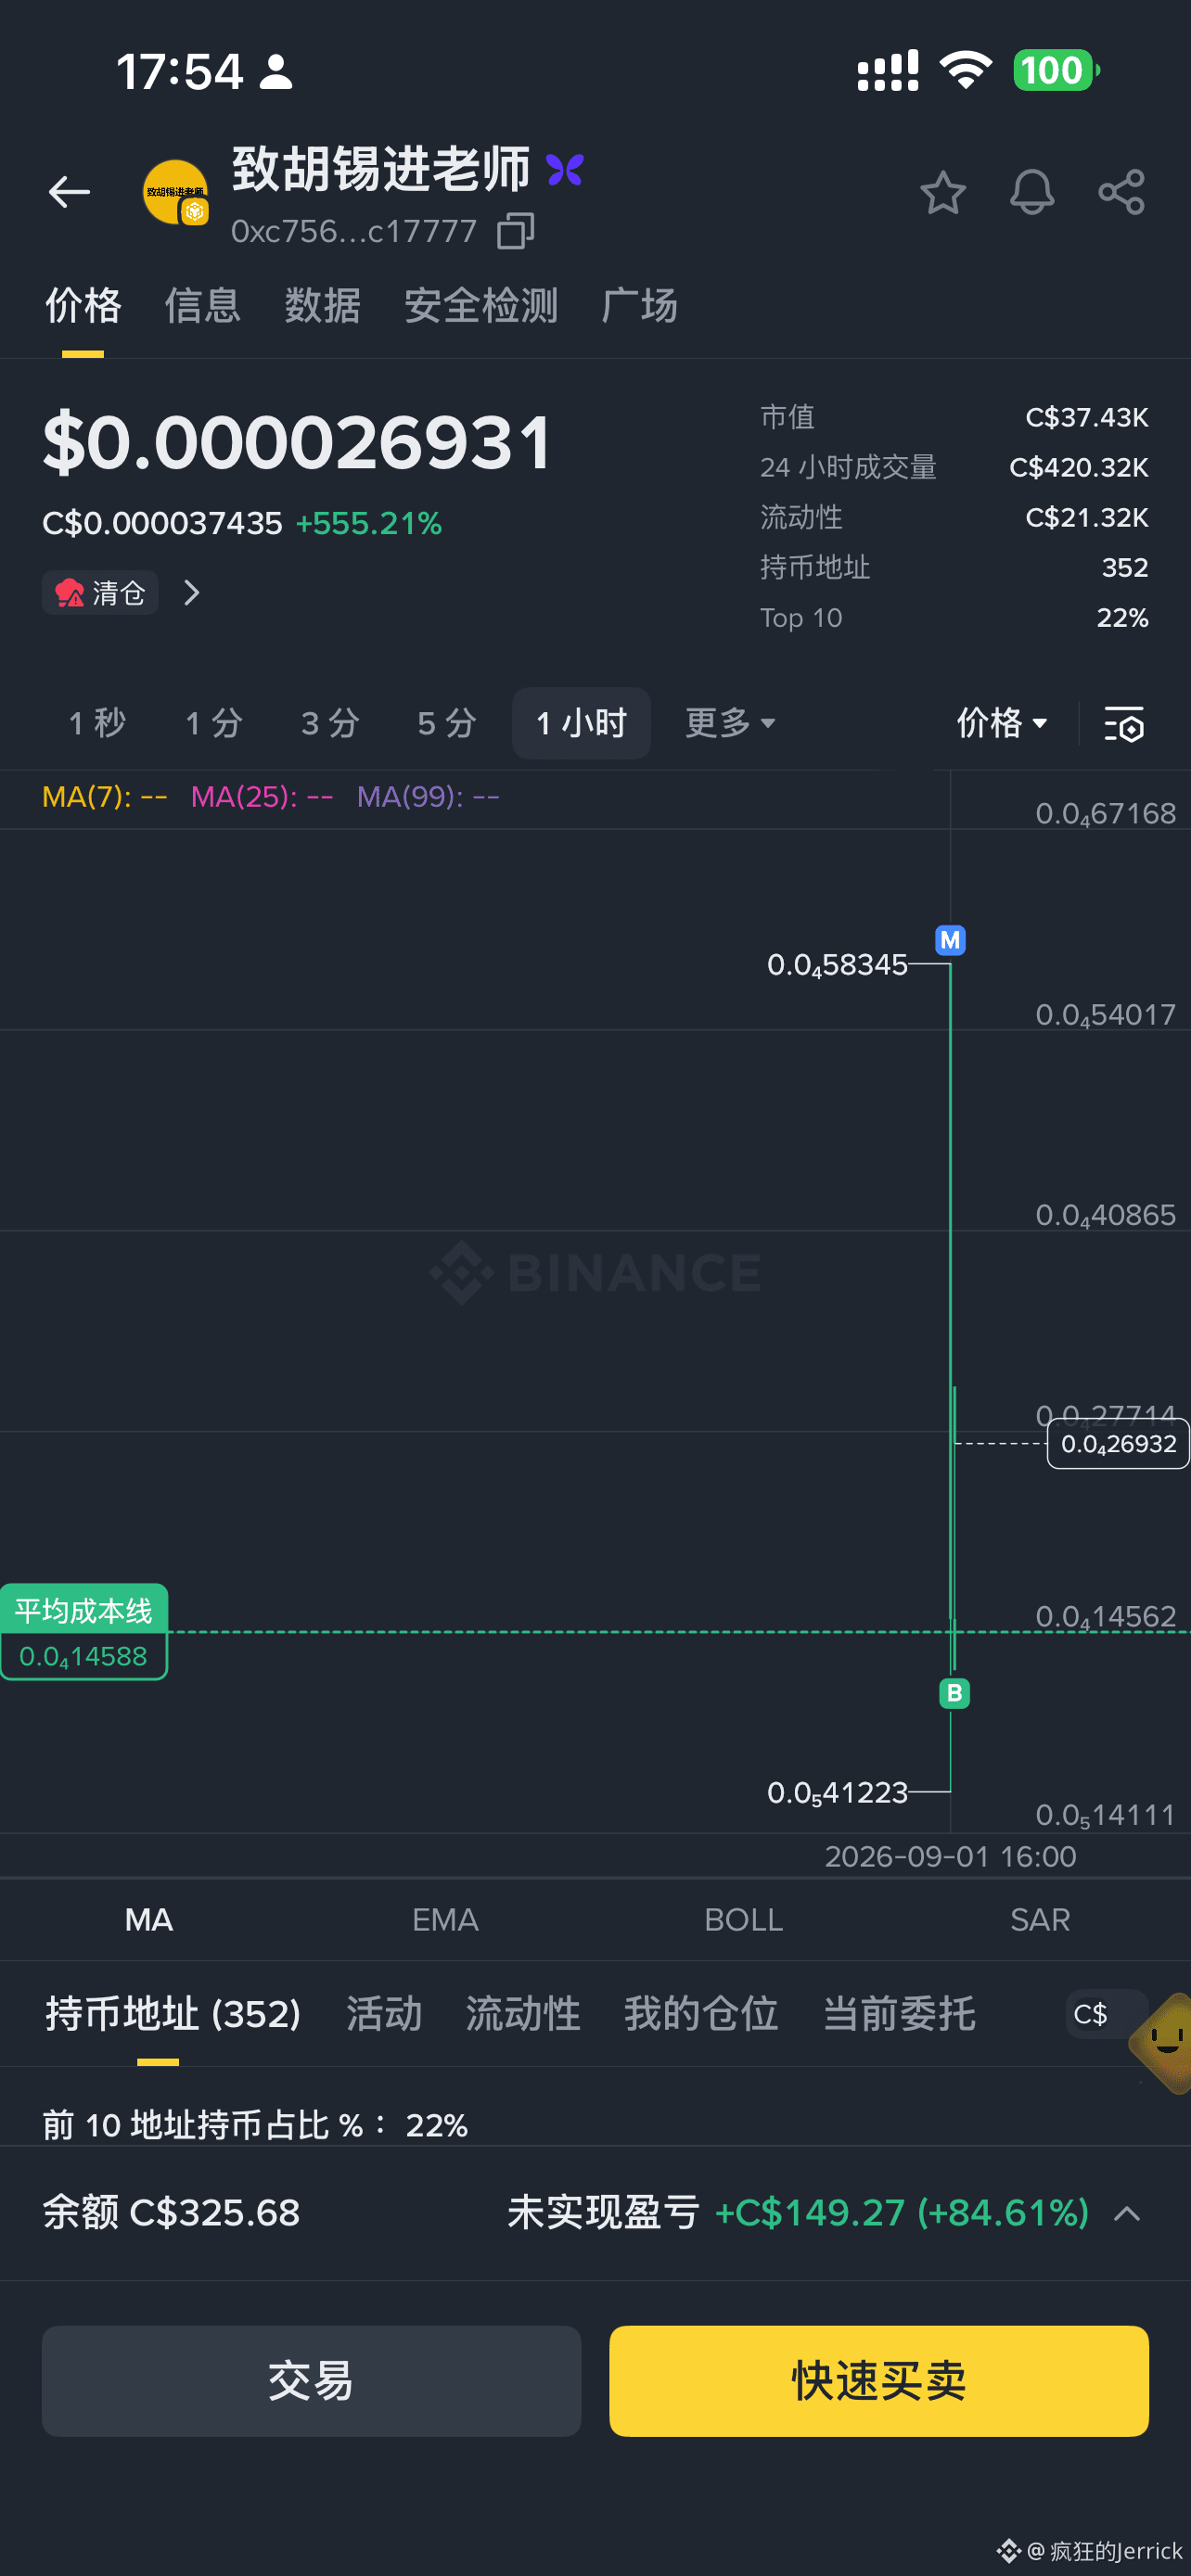Switch to the 安全检测 tab
1191x2576 pixels.
point(481,306)
